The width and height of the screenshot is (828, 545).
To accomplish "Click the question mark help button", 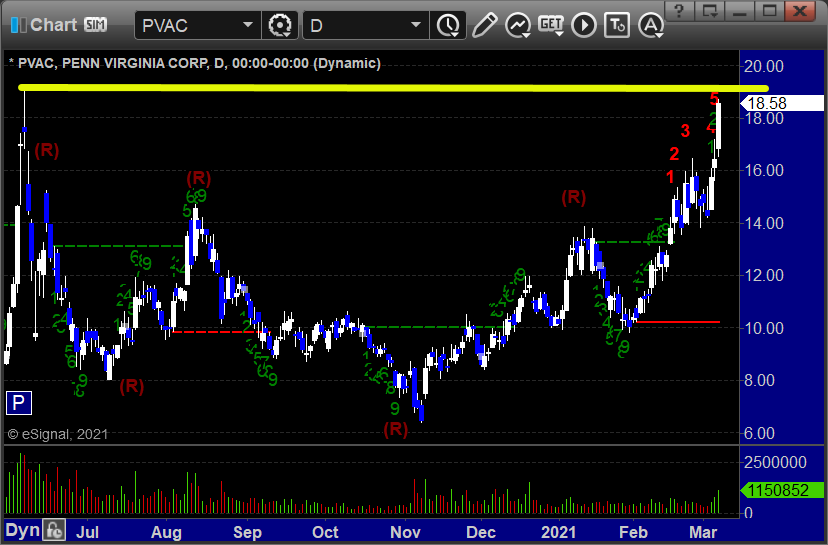I will [679, 11].
